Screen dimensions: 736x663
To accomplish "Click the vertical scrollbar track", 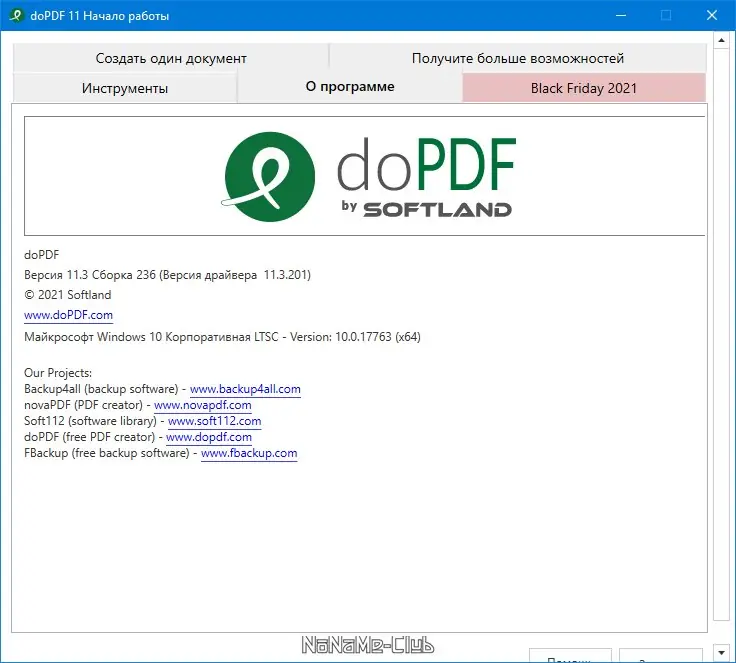I will coord(721,333).
